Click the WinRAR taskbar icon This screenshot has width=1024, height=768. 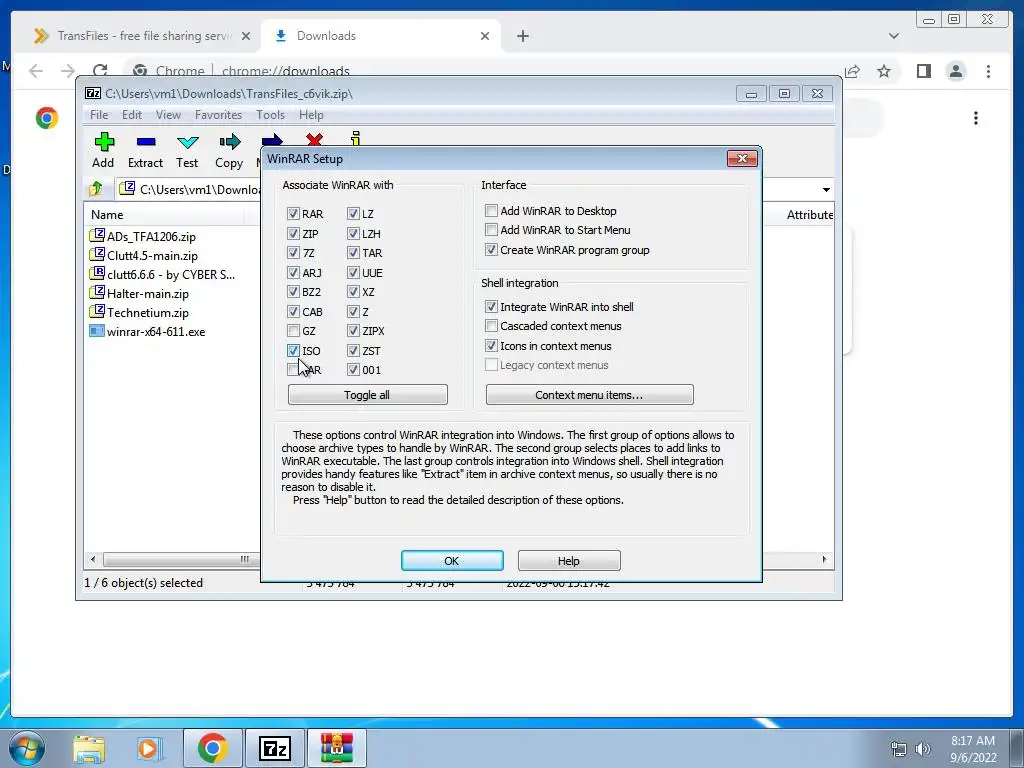tap(336, 748)
